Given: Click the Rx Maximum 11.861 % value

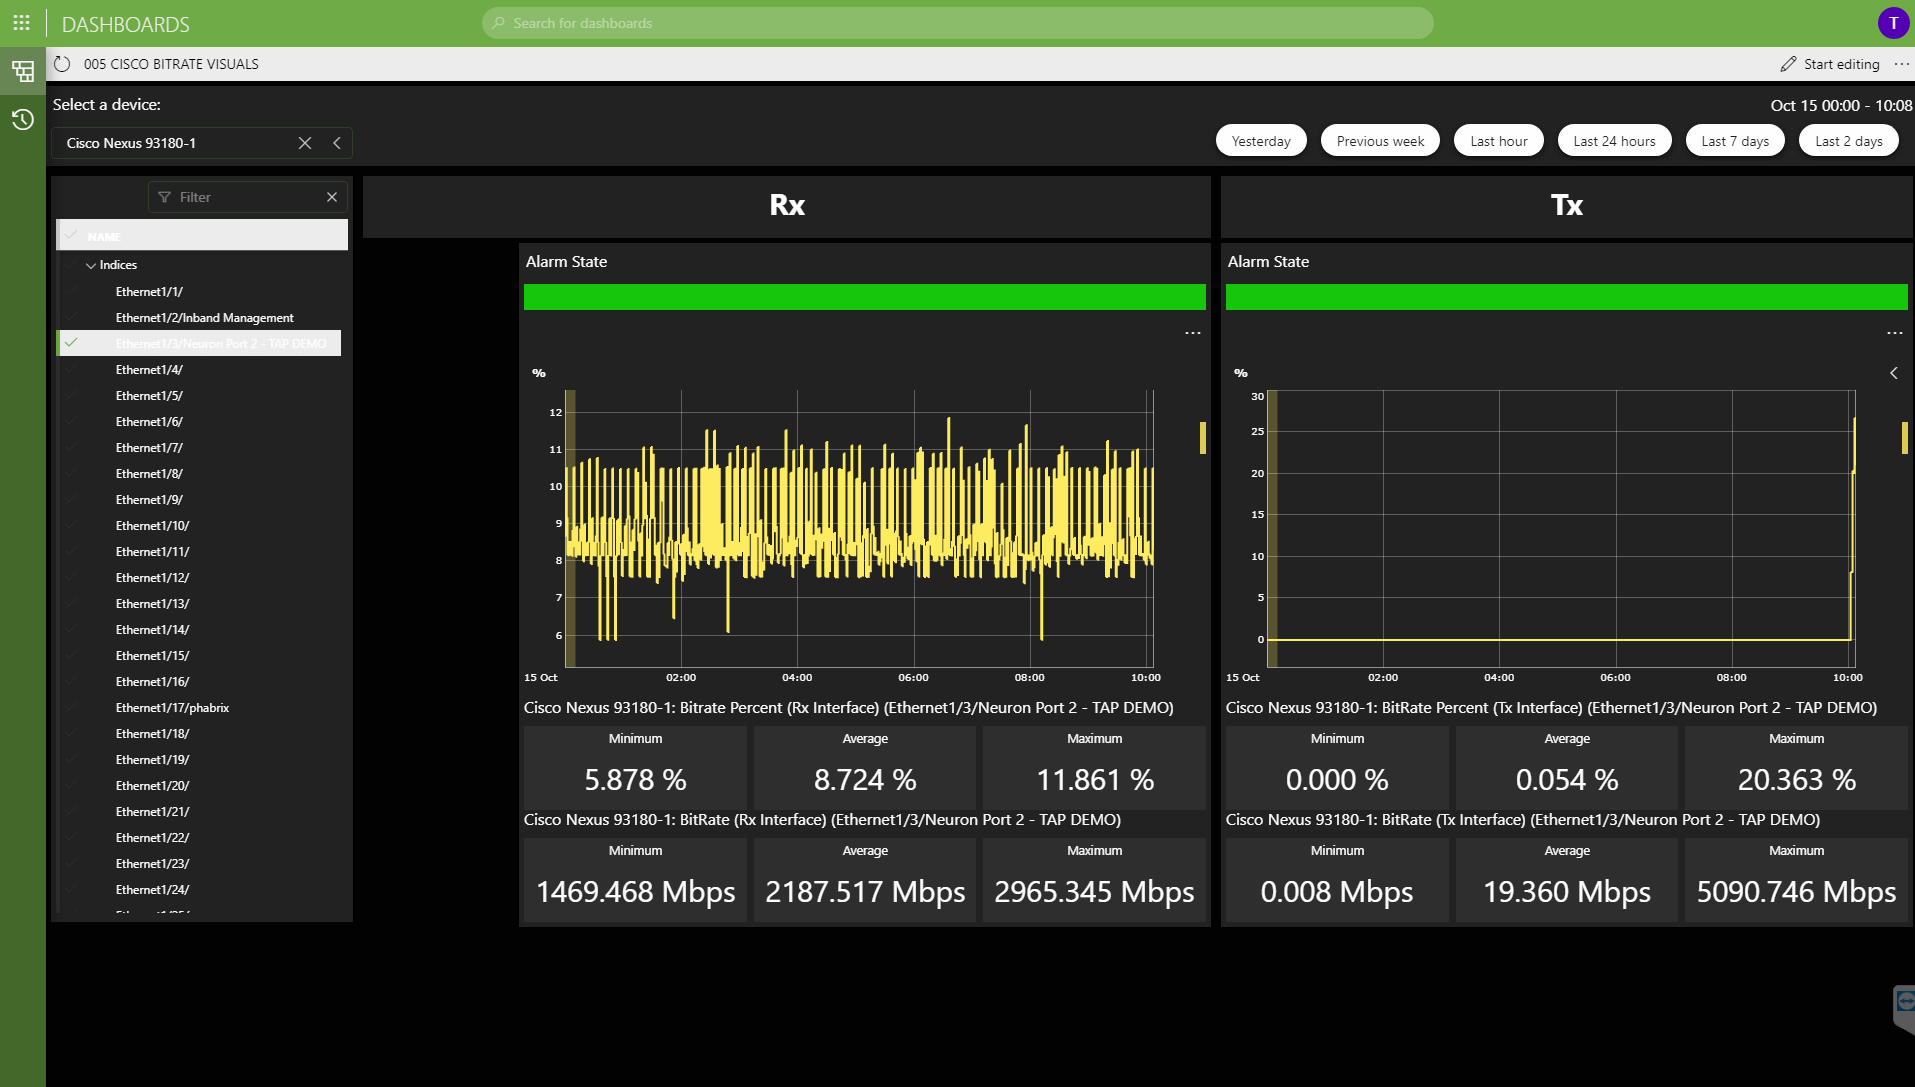Looking at the screenshot, I should click(x=1095, y=780).
